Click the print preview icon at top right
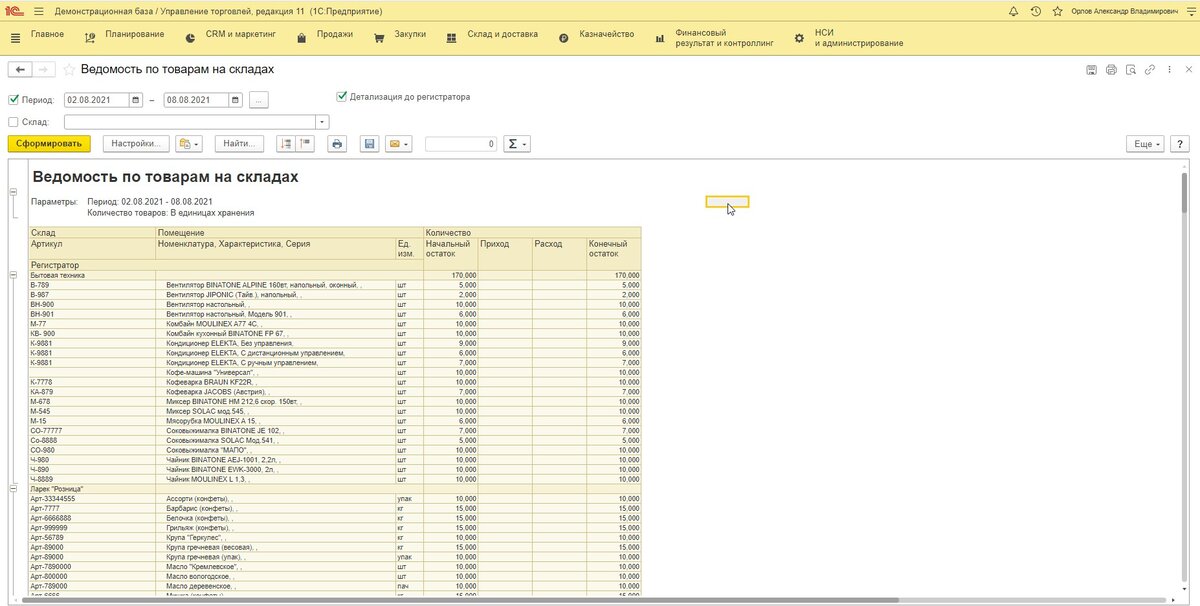1200x606 pixels. point(1131,70)
